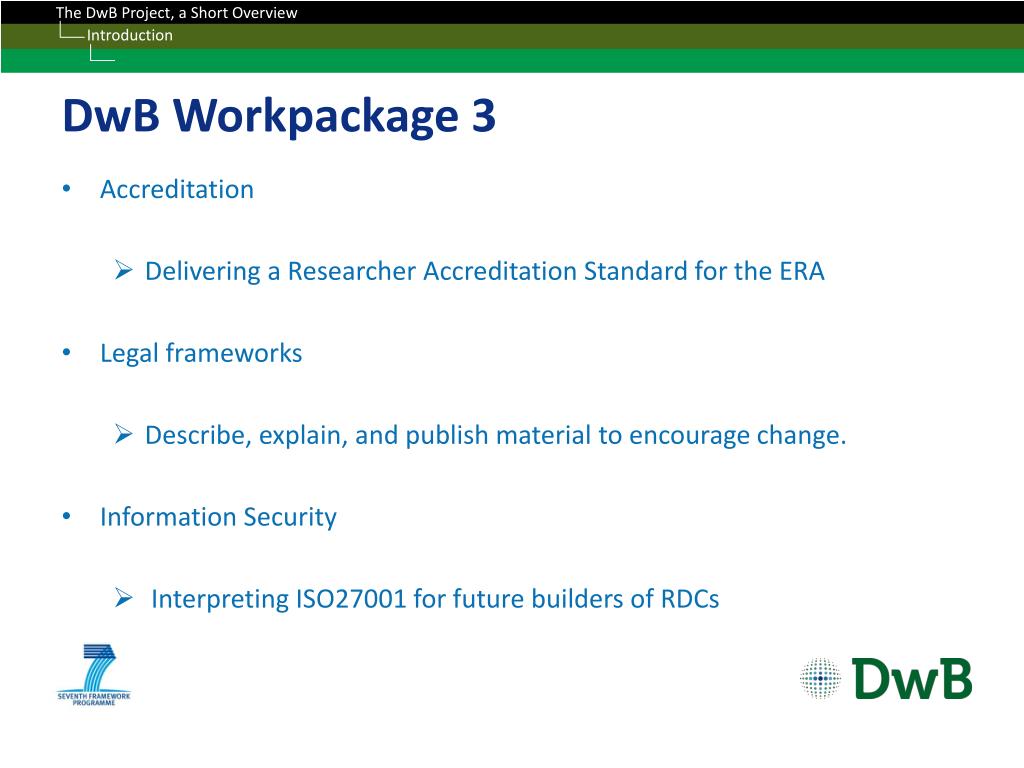The height and width of the screenshot is (768, 1024).
Task: Select the 'Legal frameworks' bullet text
Action: click(201, 353)
